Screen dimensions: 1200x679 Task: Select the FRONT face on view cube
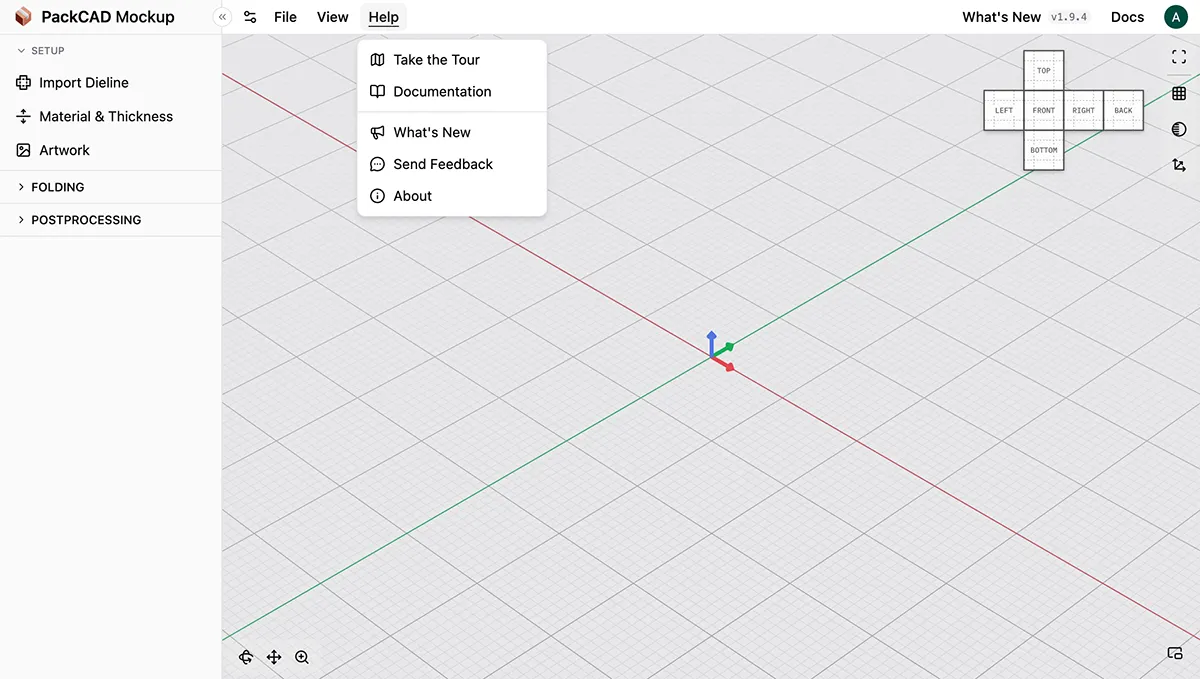(x=1044, y=111)
